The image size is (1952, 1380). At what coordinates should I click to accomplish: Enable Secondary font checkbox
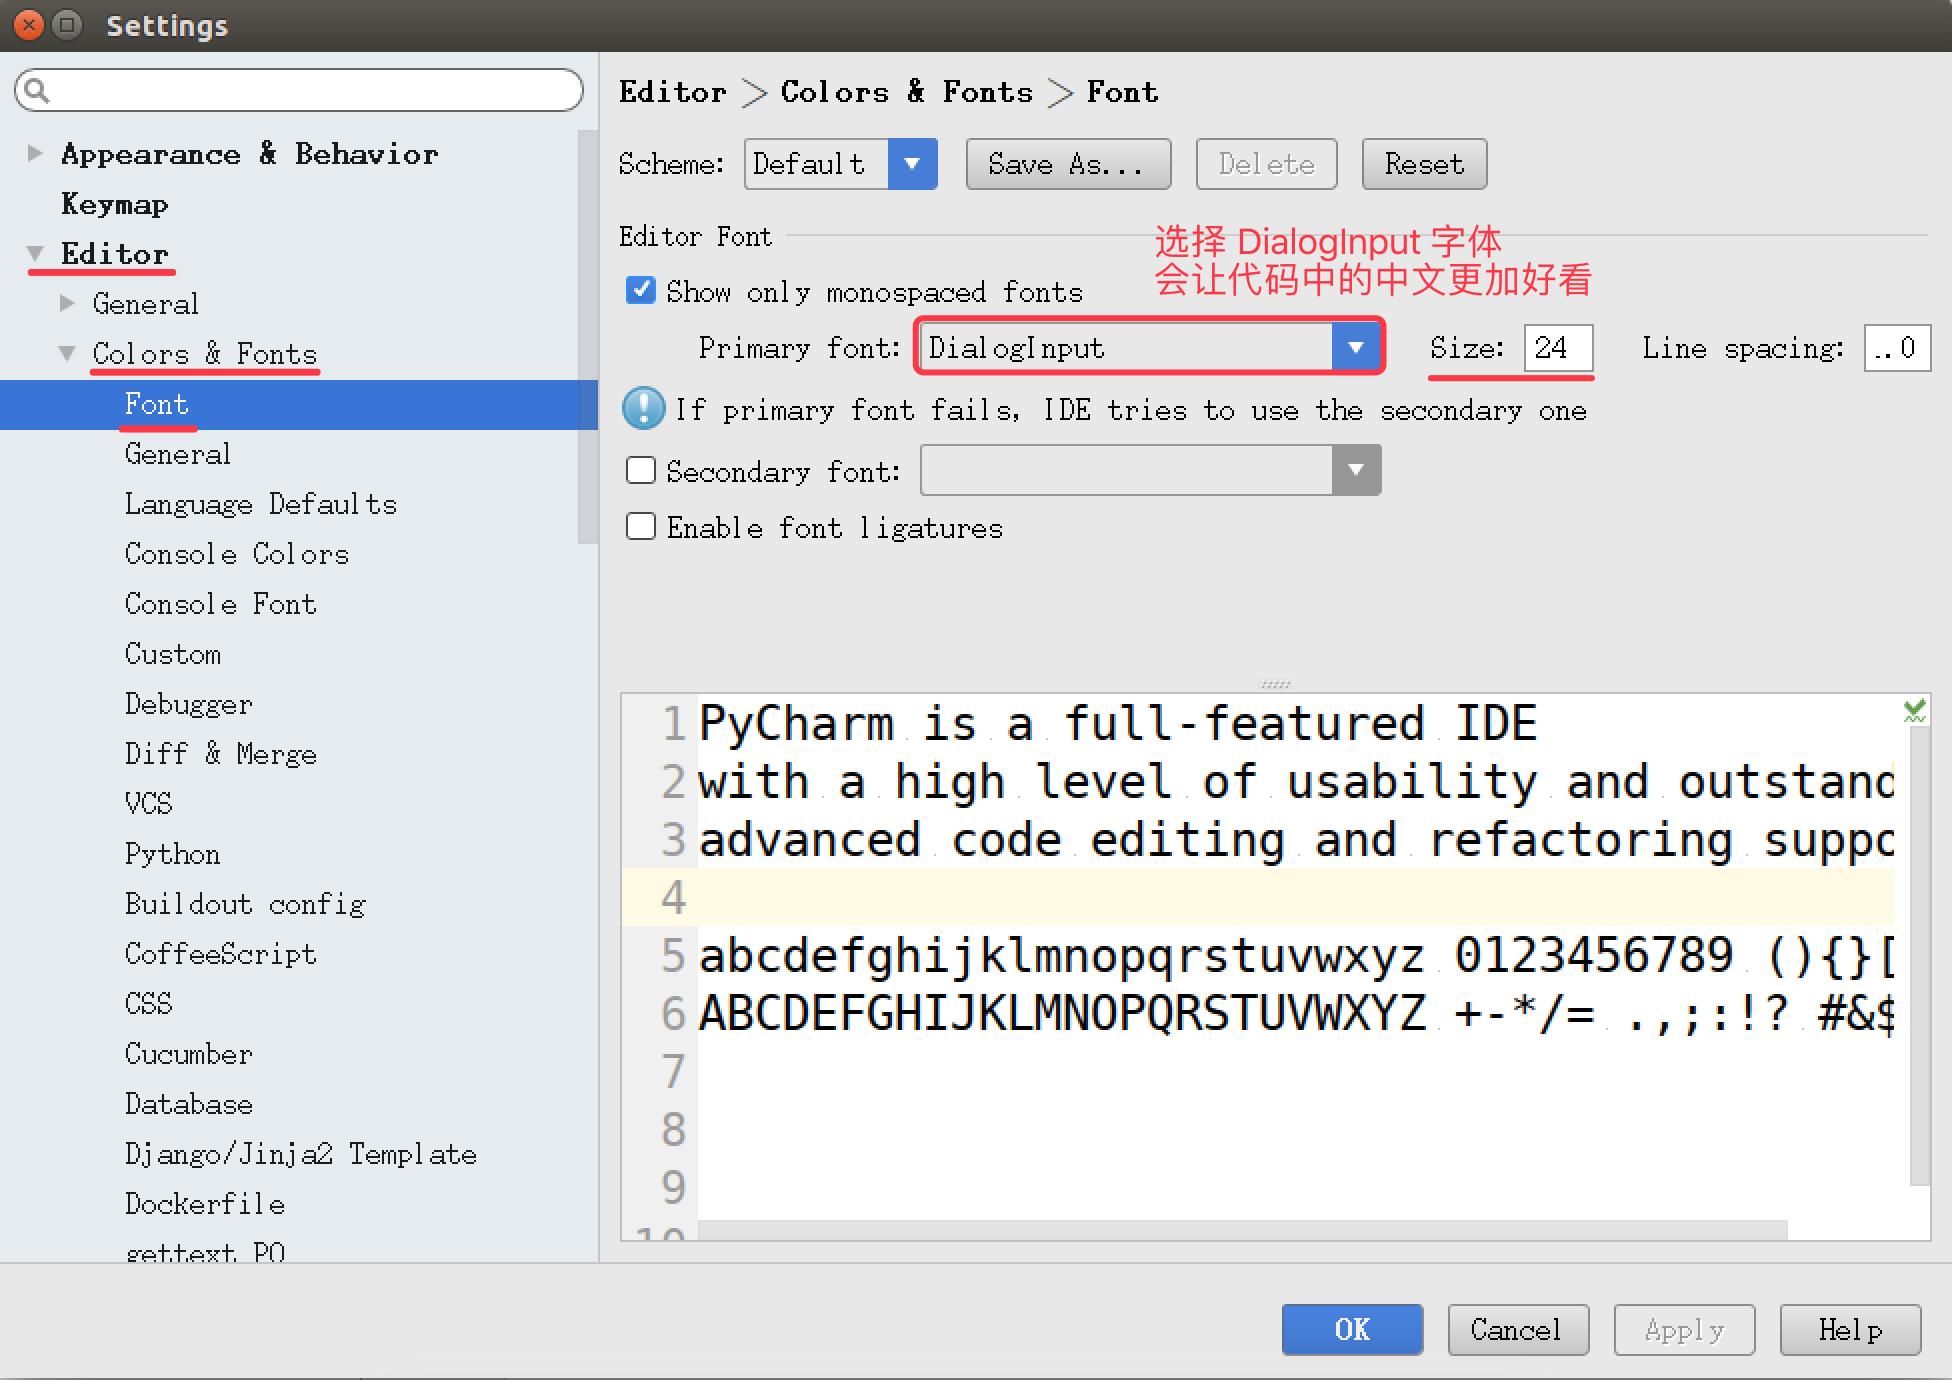644,470
